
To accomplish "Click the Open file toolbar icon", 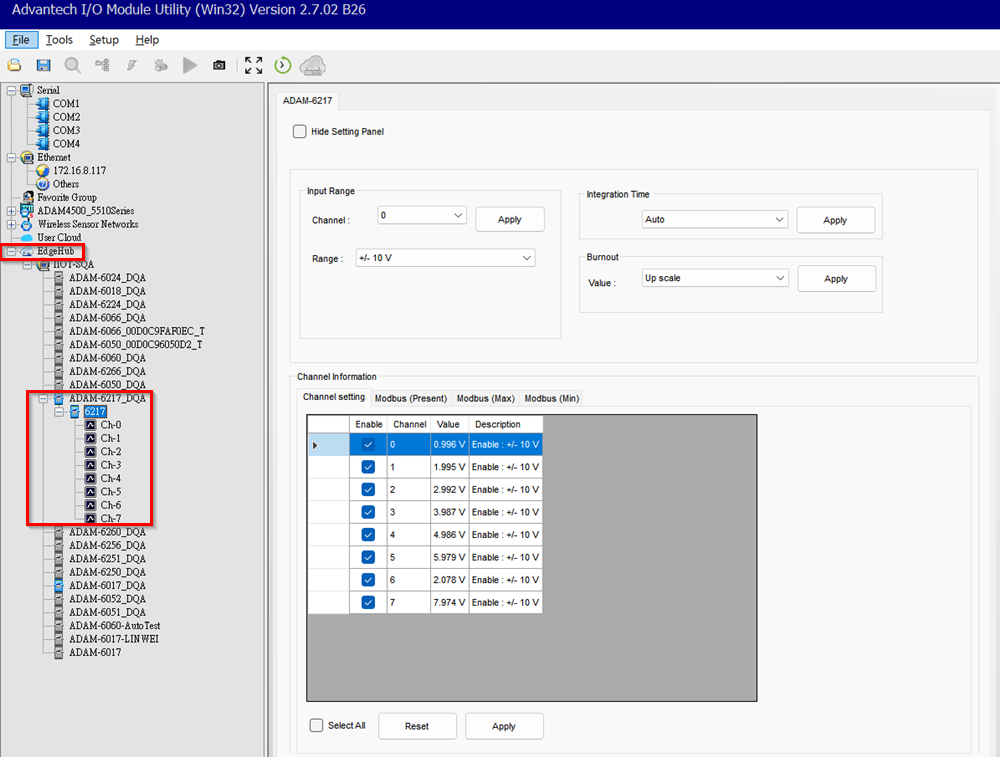I will (14, 65).
